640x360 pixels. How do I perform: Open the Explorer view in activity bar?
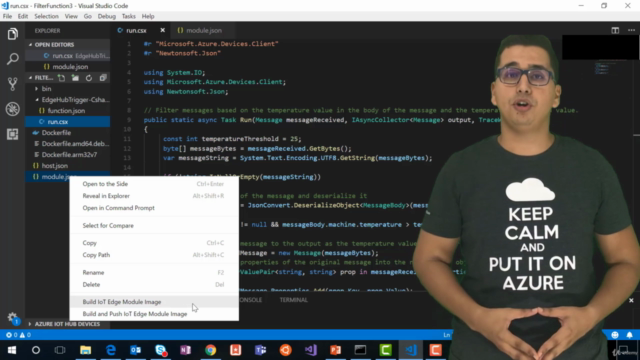(13, 34)
